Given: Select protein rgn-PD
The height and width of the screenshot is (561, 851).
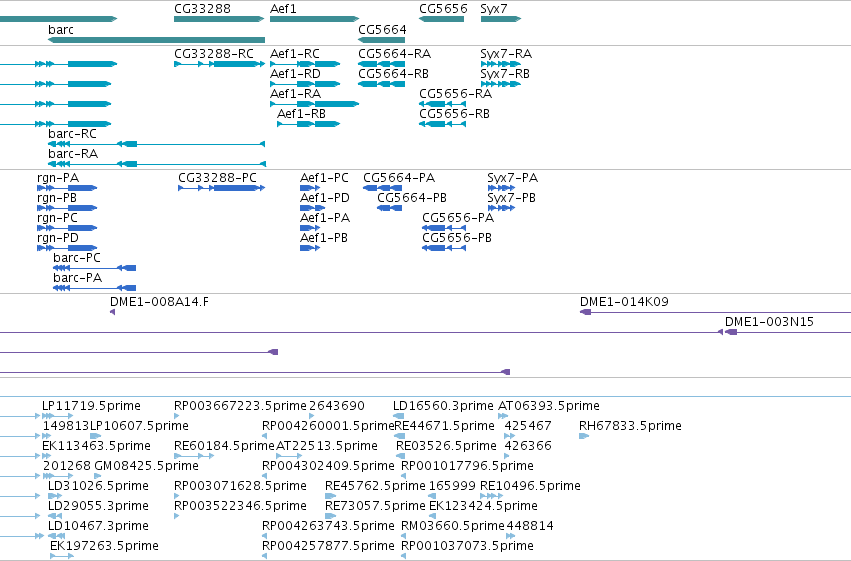Looking at the screenshot, I should 58,238.
